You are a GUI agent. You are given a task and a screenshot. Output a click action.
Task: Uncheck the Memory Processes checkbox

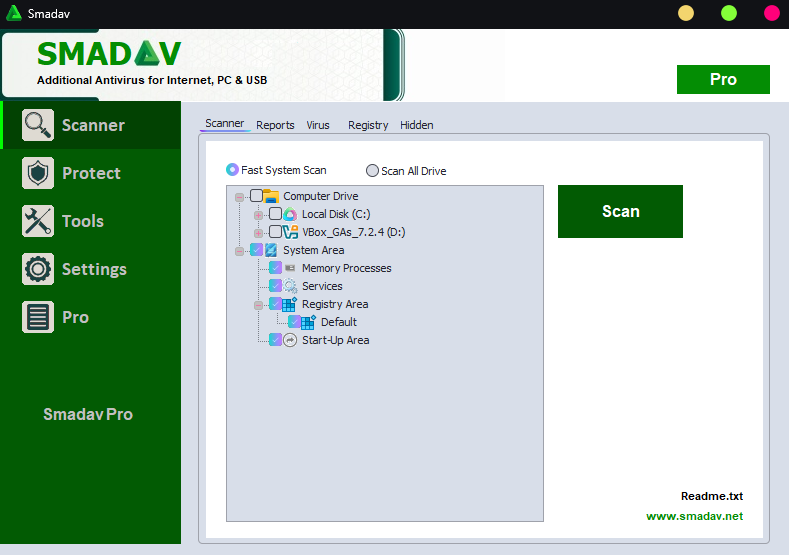coord(275,268)
